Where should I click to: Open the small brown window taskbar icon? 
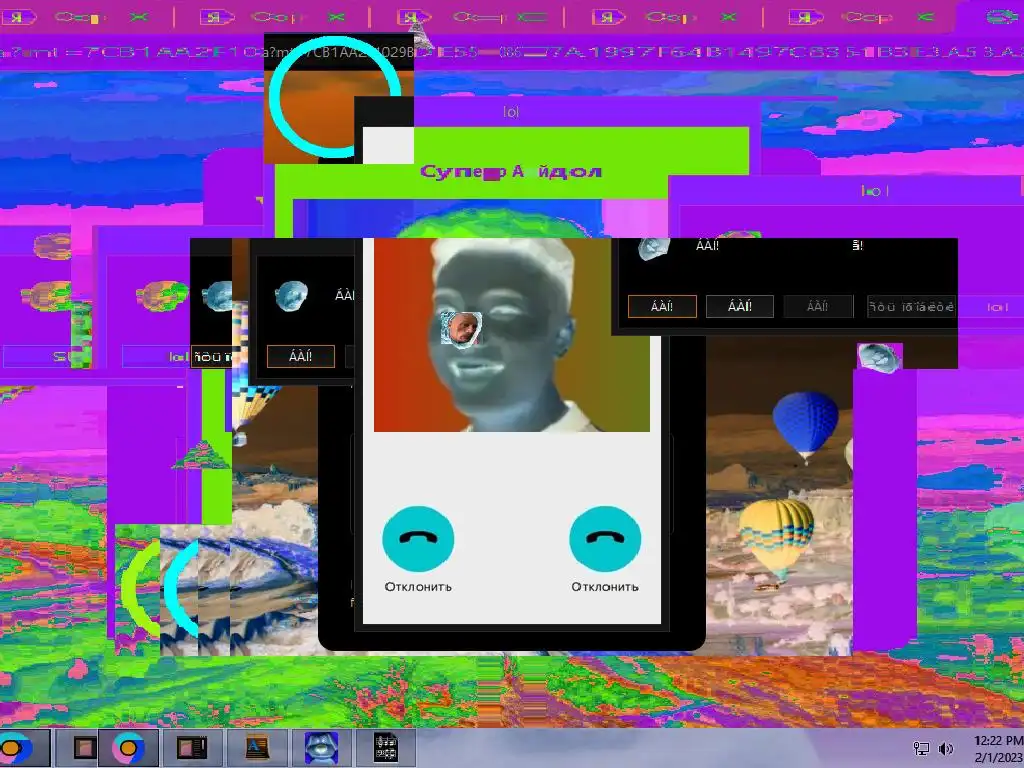(84, 747)
